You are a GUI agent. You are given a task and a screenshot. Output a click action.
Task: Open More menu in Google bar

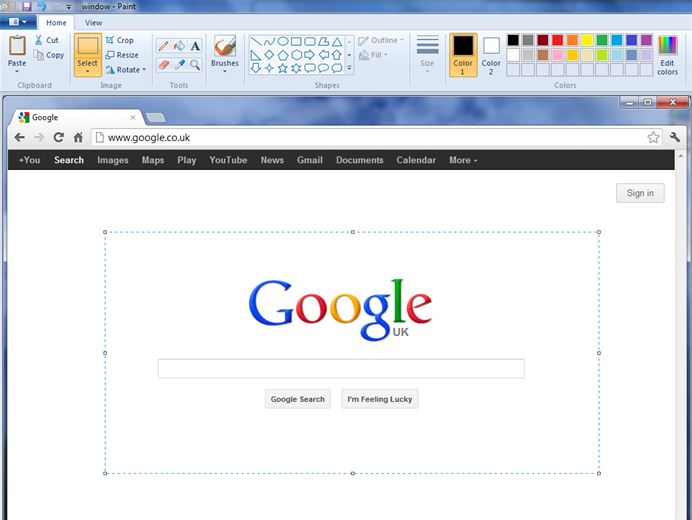pyautogui.click(x=463, y=160)
